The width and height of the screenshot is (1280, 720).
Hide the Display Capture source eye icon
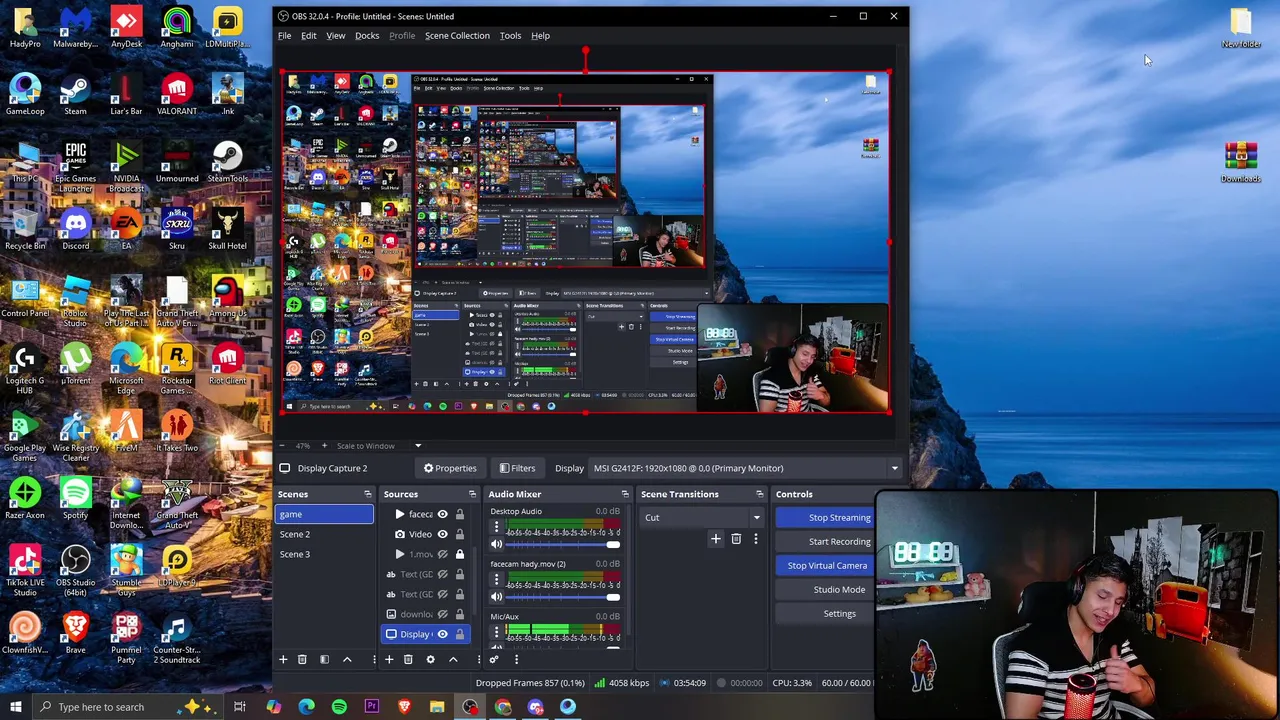pyautogui.click(x=442, y=634)
